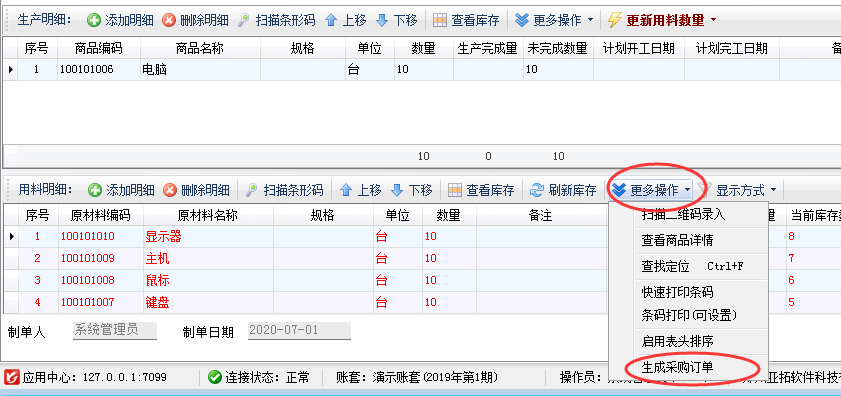Click 快速打印条码 menu item
The image size is (841, 396).
[x=677, y=292]
